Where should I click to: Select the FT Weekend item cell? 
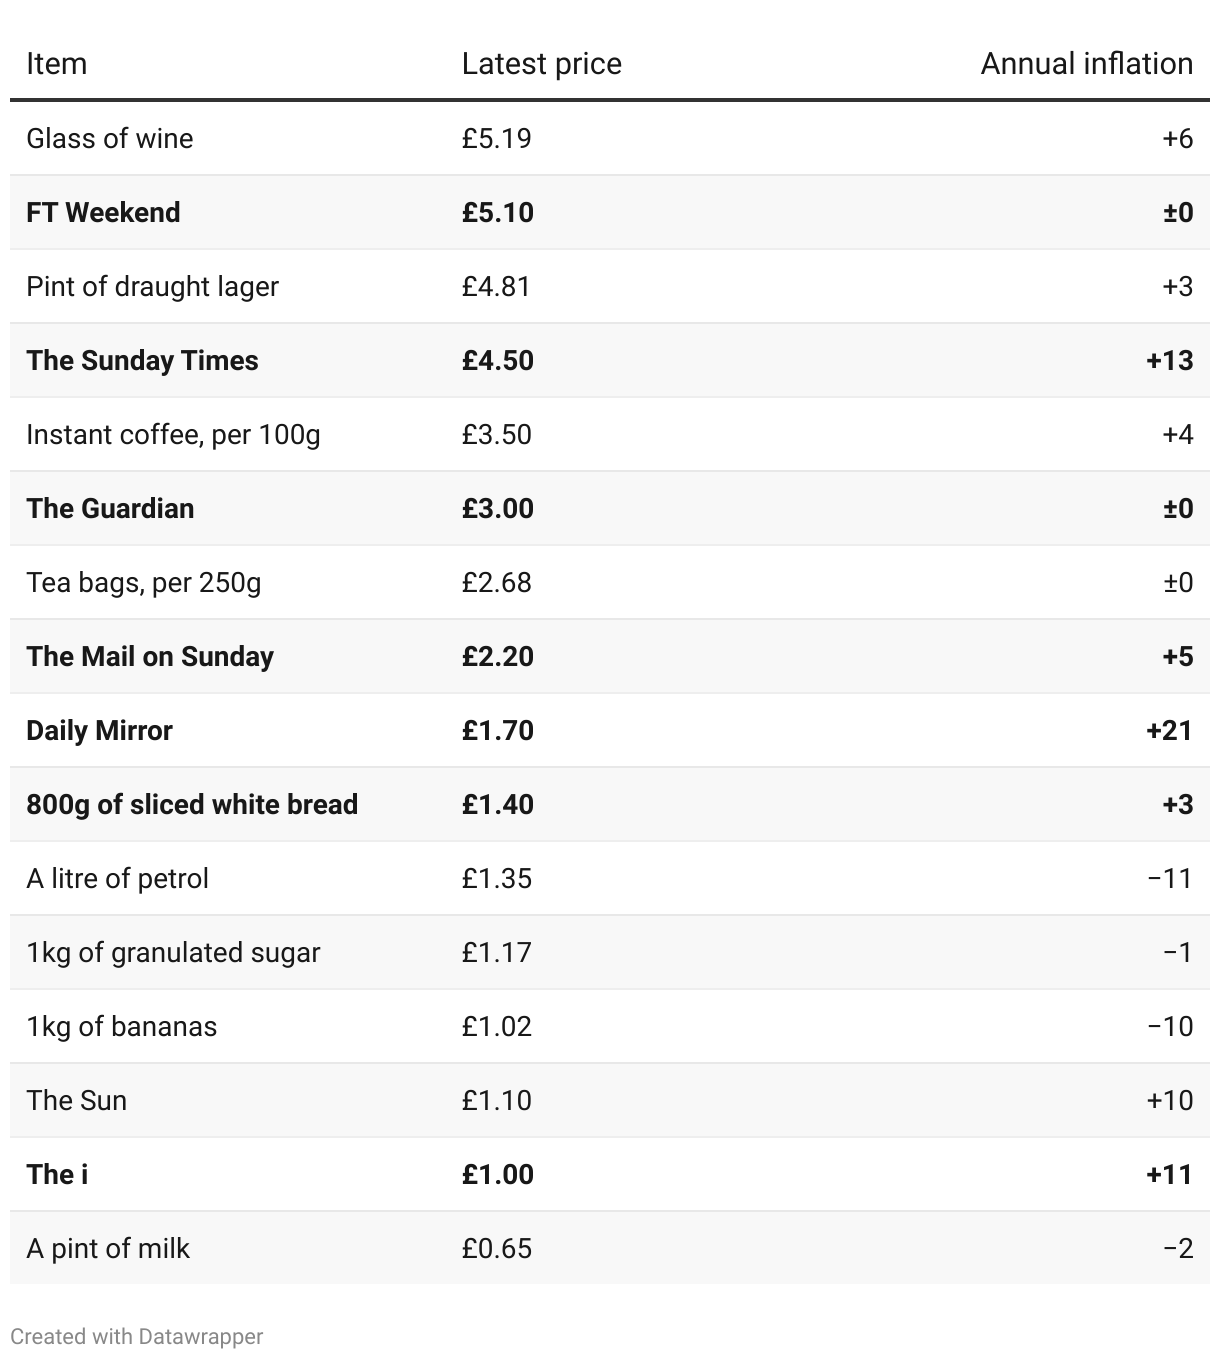103,212
